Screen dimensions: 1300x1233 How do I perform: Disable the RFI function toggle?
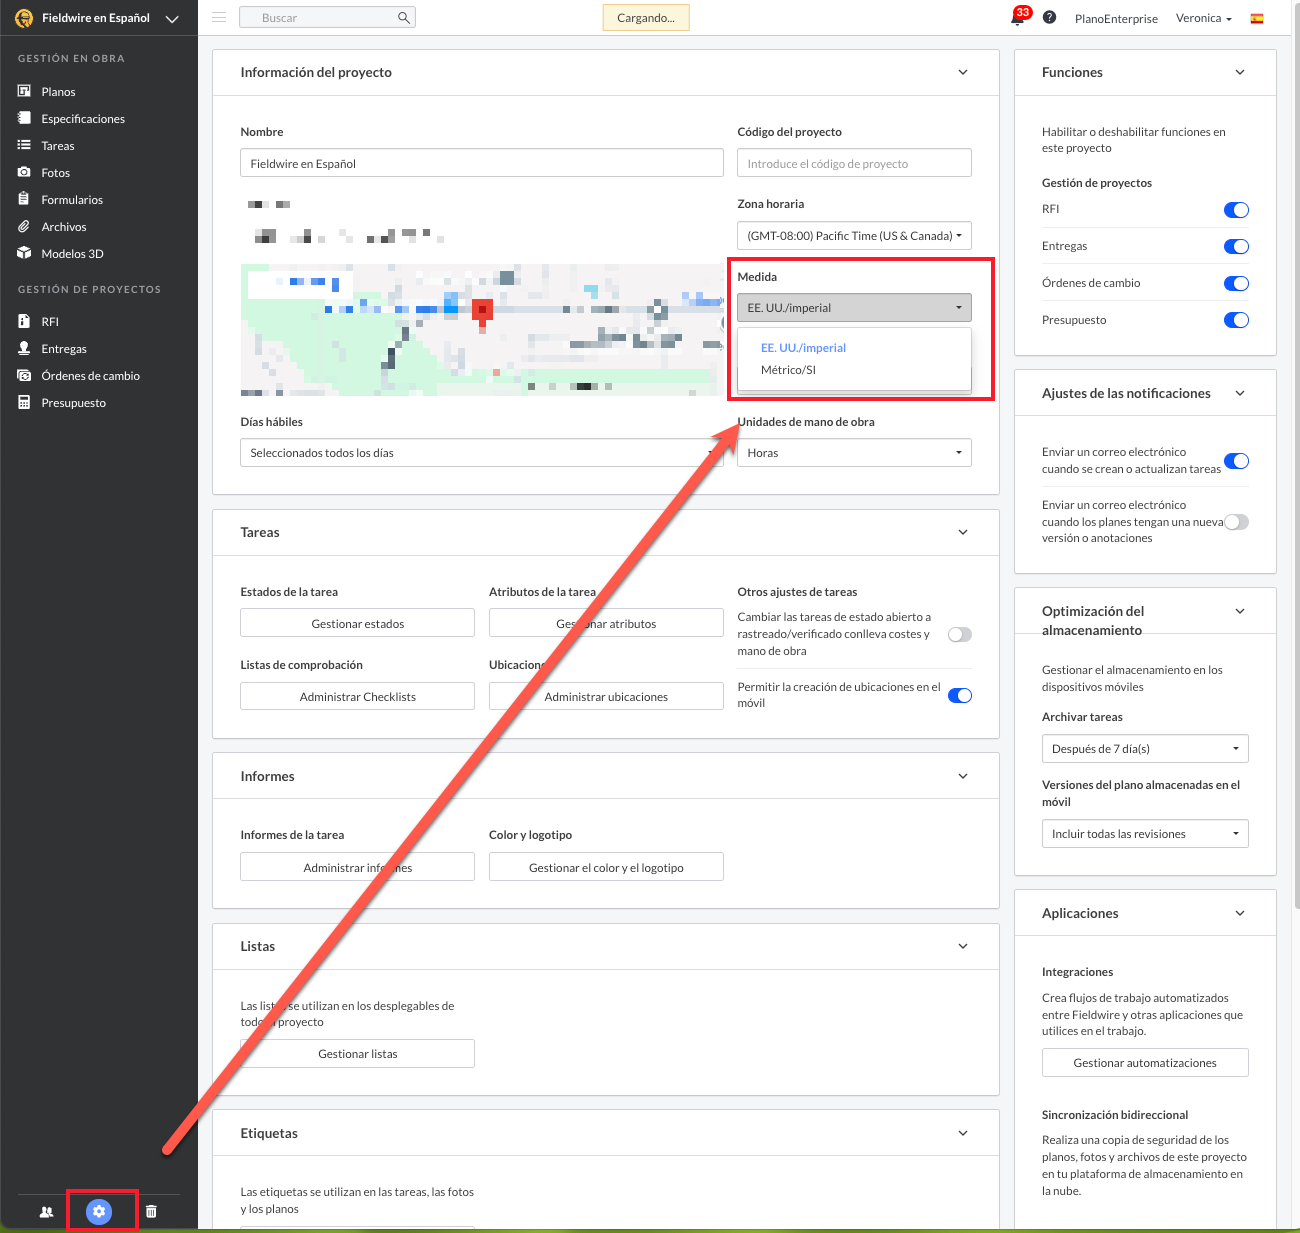point(1236,210)
